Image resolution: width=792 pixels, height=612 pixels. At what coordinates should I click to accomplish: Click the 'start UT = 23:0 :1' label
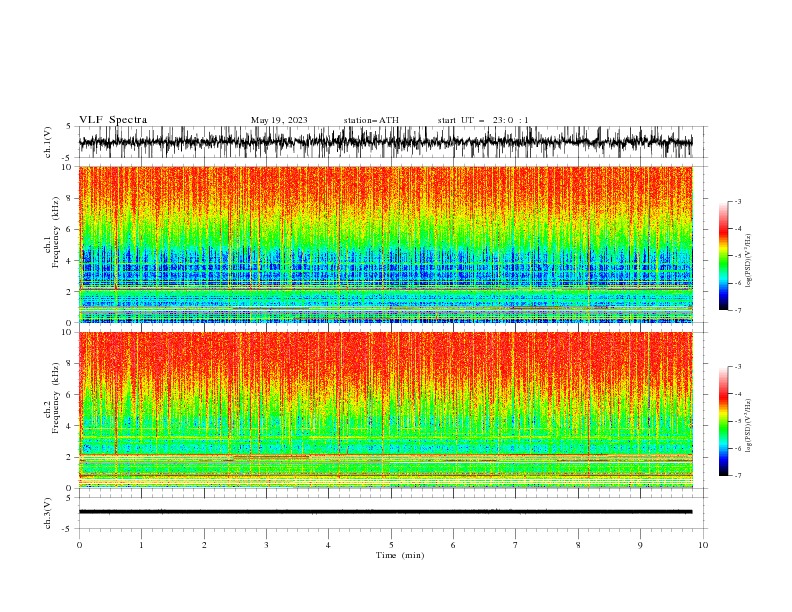pos(482,120)
